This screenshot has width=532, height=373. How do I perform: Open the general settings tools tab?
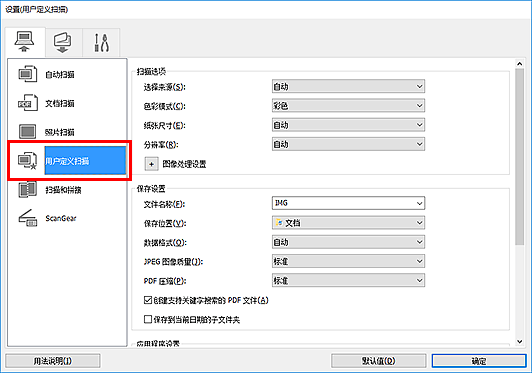tap(101, 43)
